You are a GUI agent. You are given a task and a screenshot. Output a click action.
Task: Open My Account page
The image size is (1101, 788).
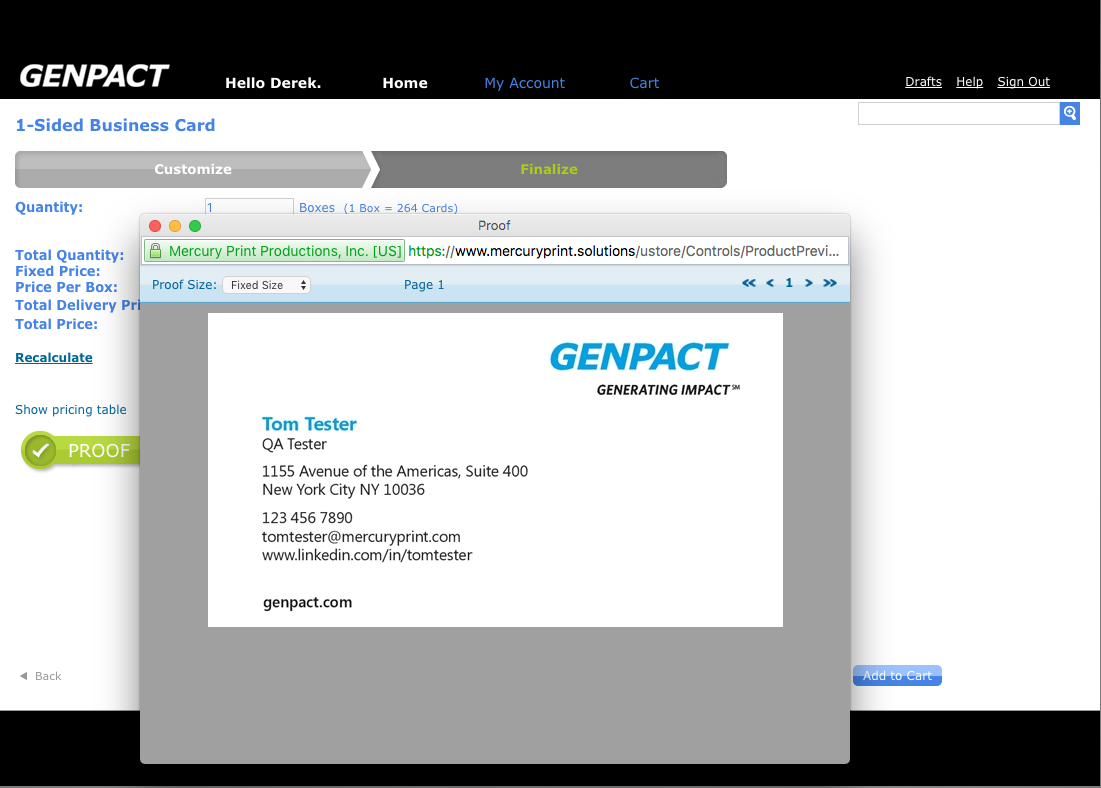point(524,83)
